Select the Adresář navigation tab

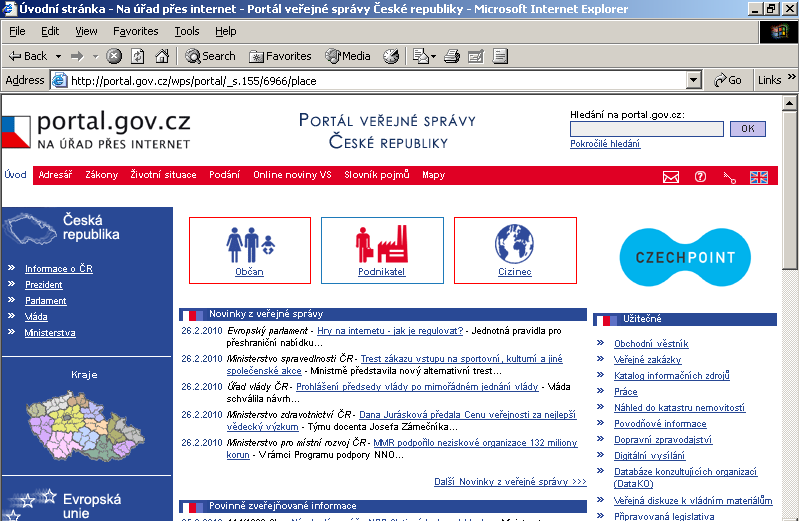[x=55, y=175]
